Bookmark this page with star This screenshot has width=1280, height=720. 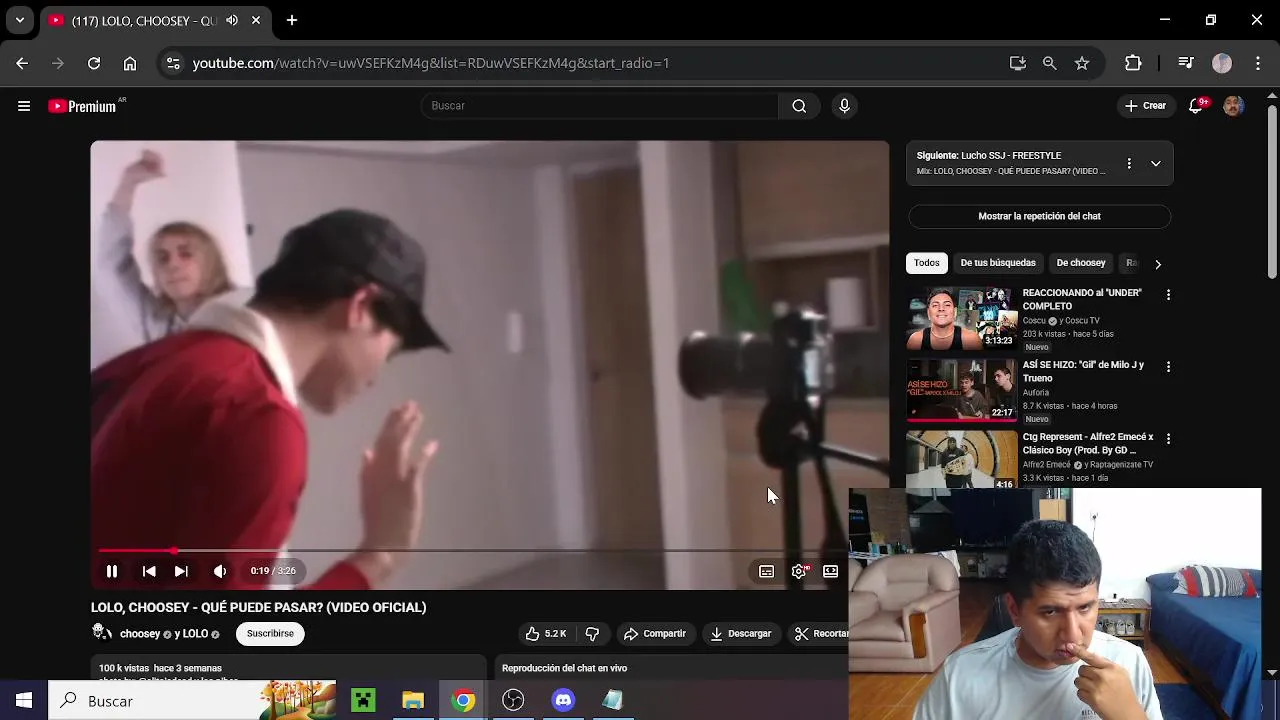(1082, 63)
